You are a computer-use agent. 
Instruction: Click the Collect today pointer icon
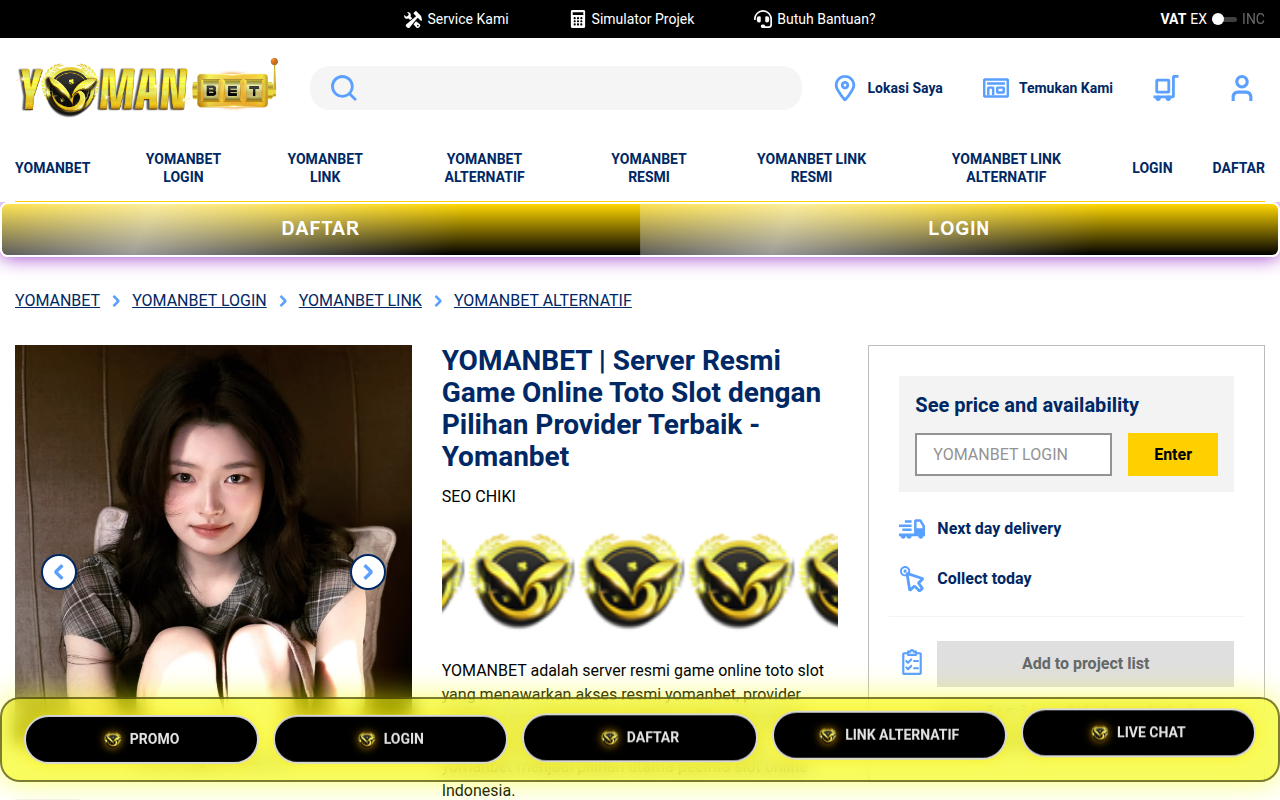[x=912, y=579]
